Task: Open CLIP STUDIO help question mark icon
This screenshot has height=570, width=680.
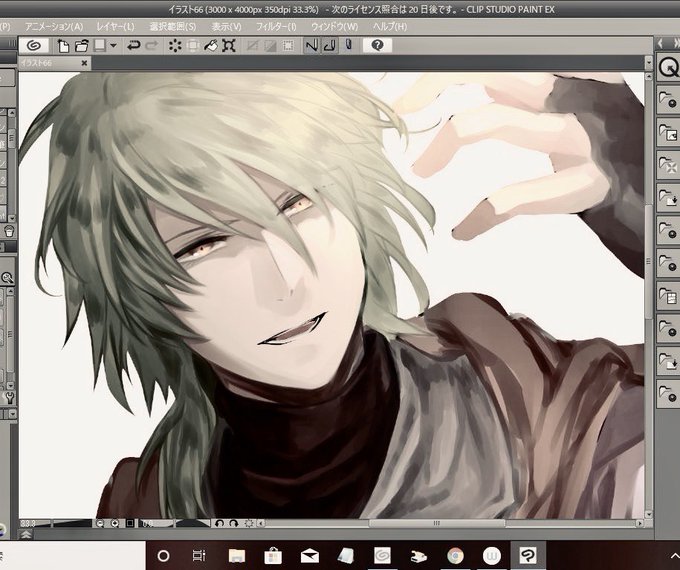Action: point(377,45)
